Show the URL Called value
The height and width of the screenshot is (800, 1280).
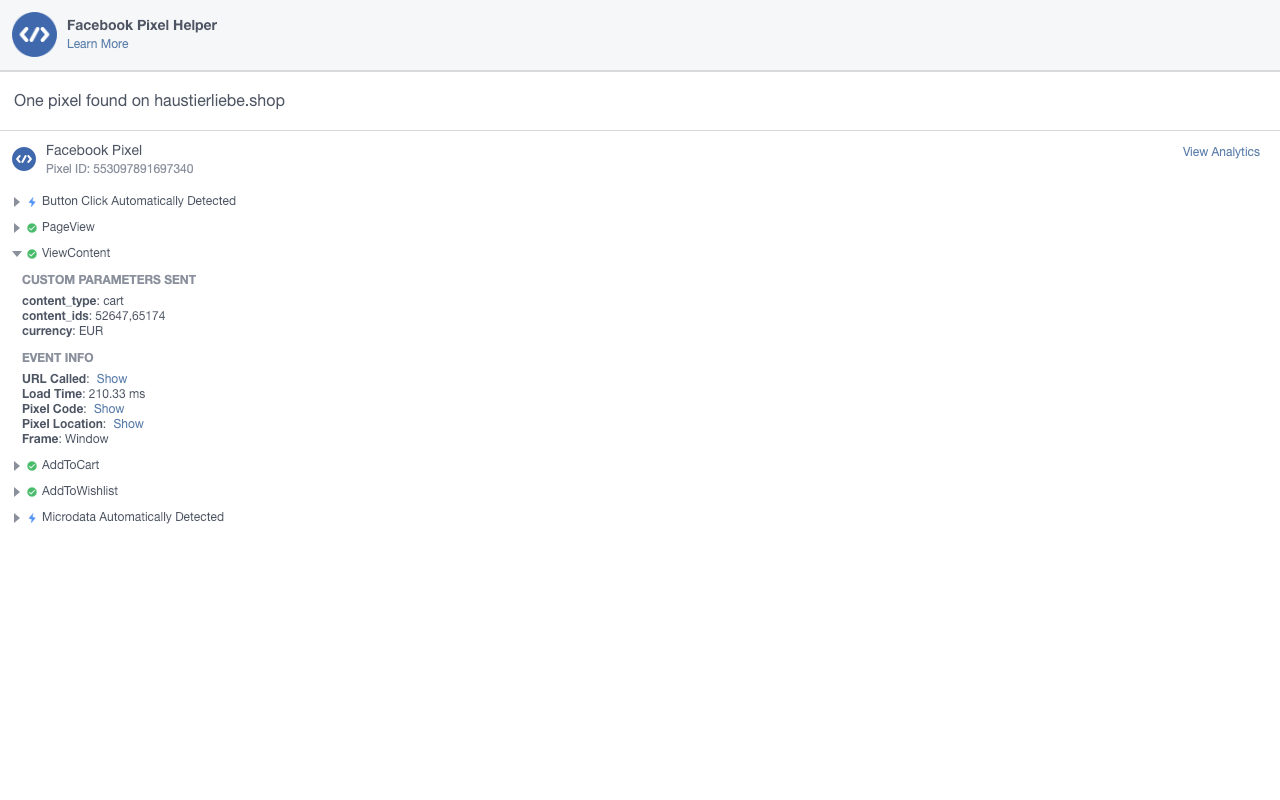point(112,379)
